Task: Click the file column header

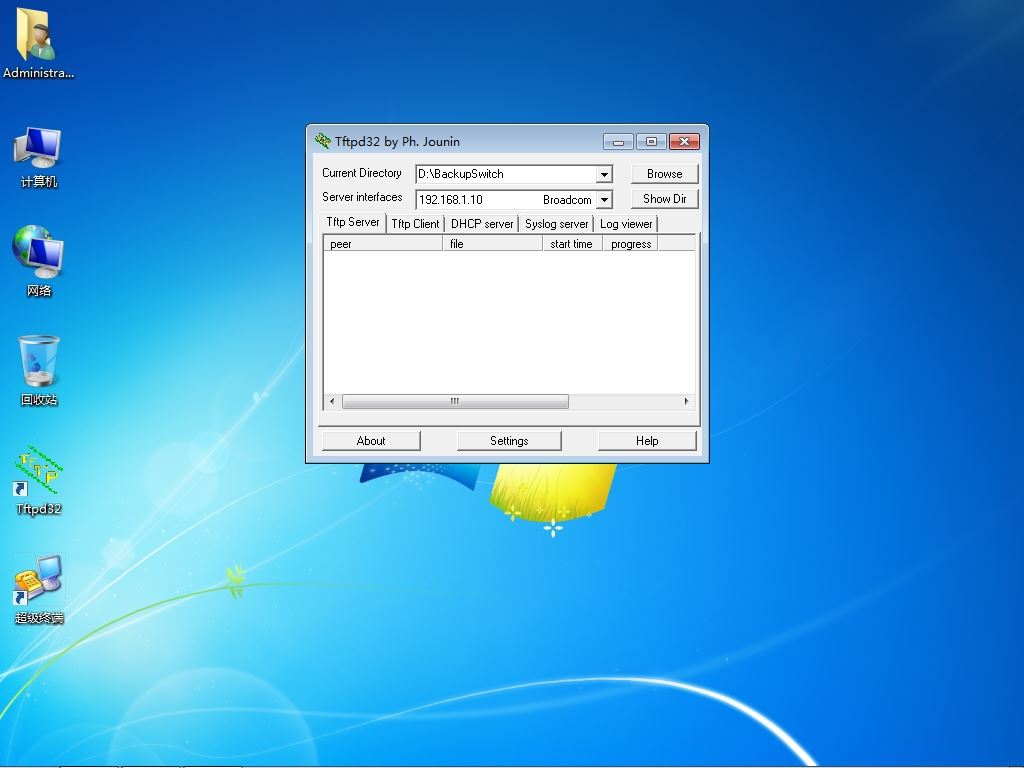Action: (x=493, y=244)
